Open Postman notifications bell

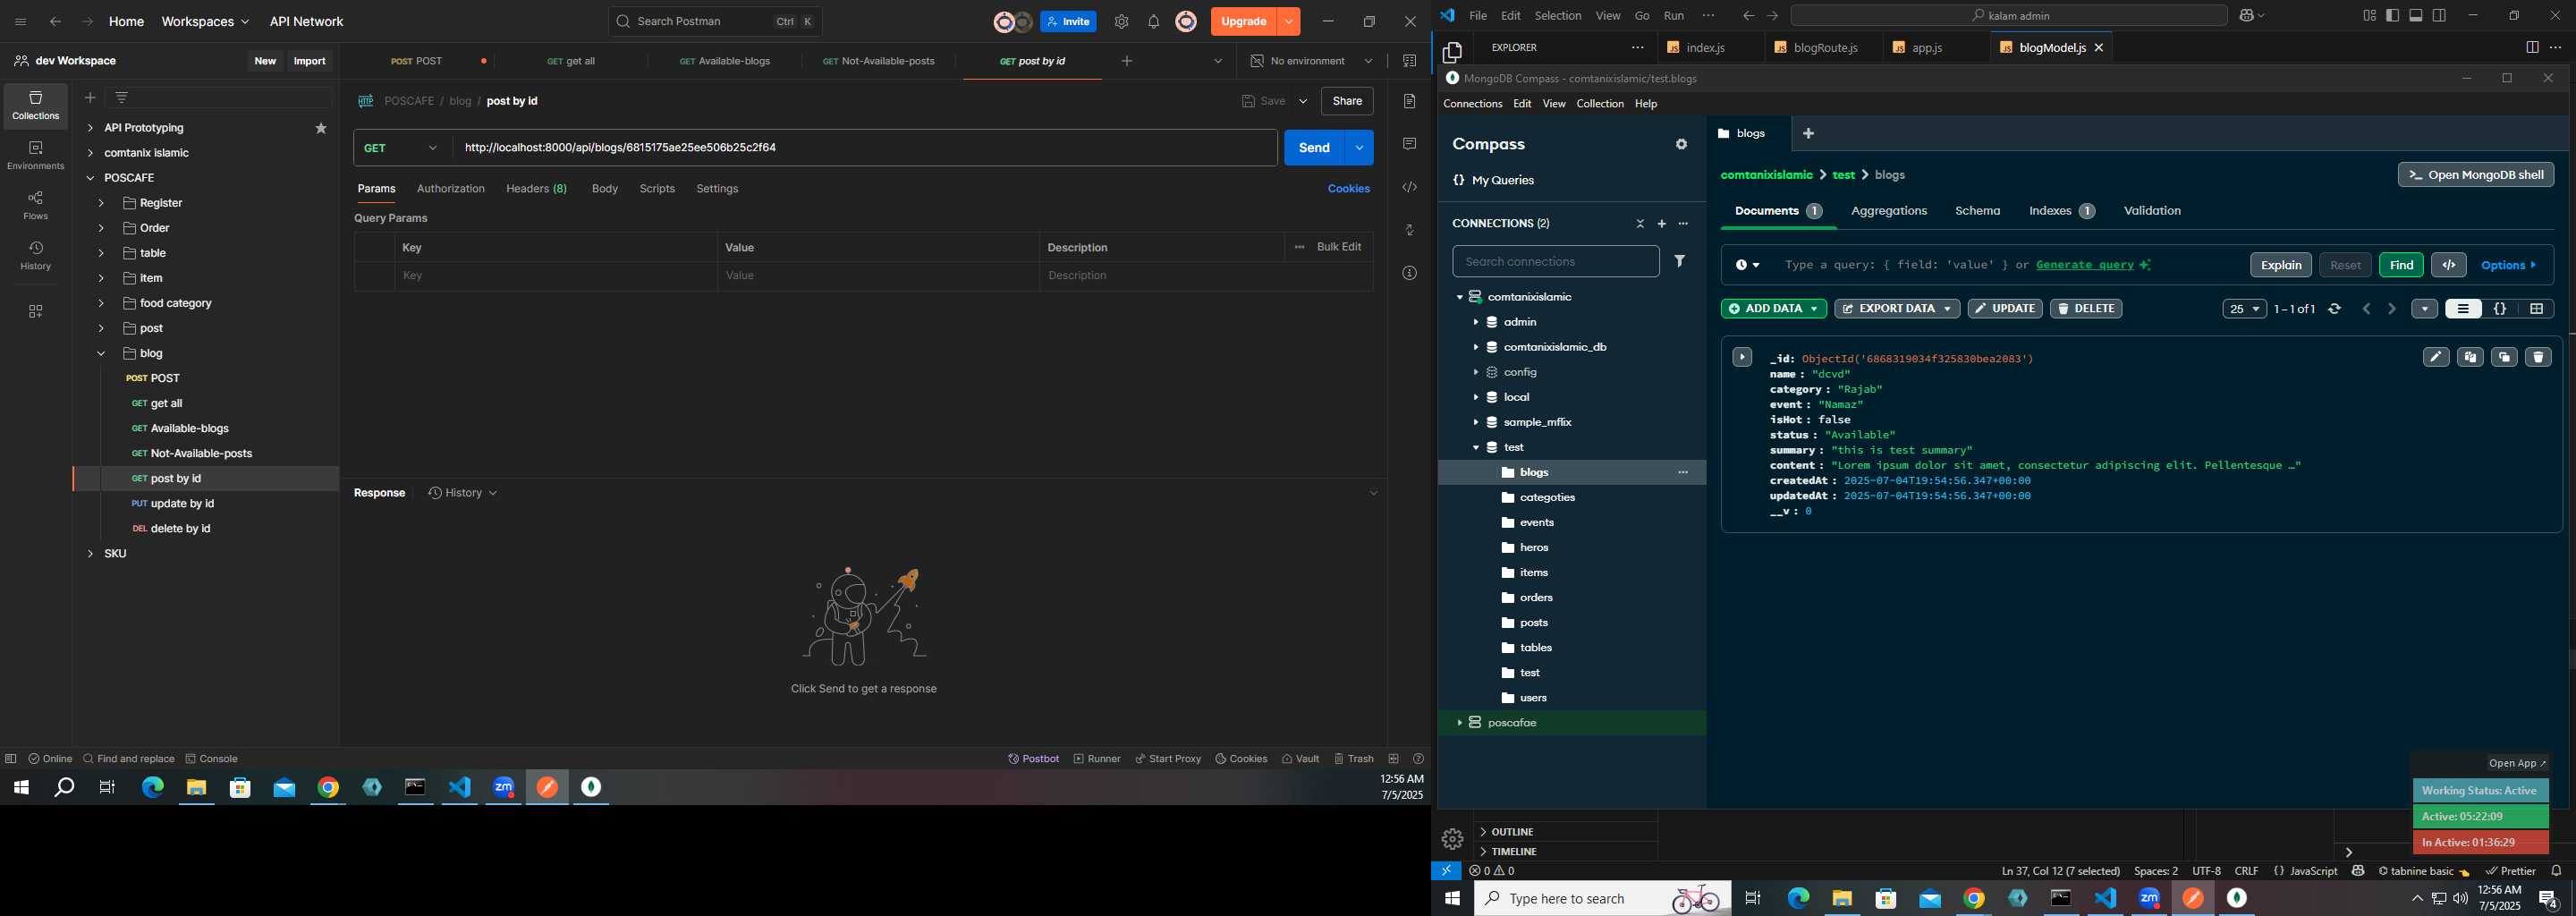coord(1153,22)
